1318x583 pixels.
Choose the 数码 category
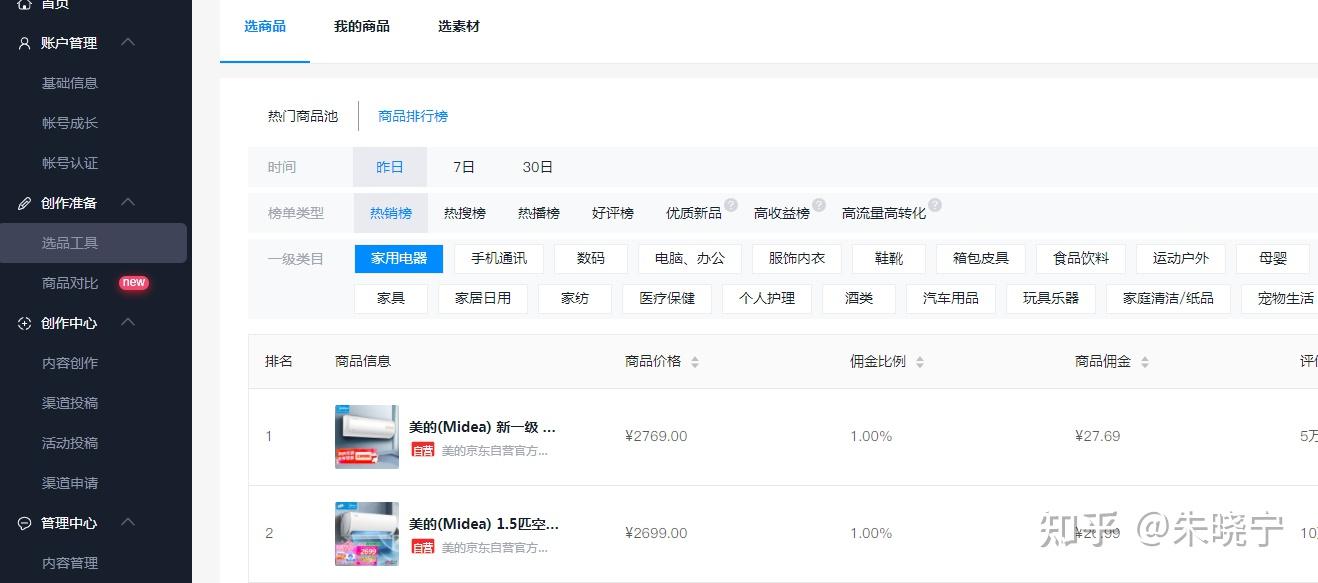point(591,258)
